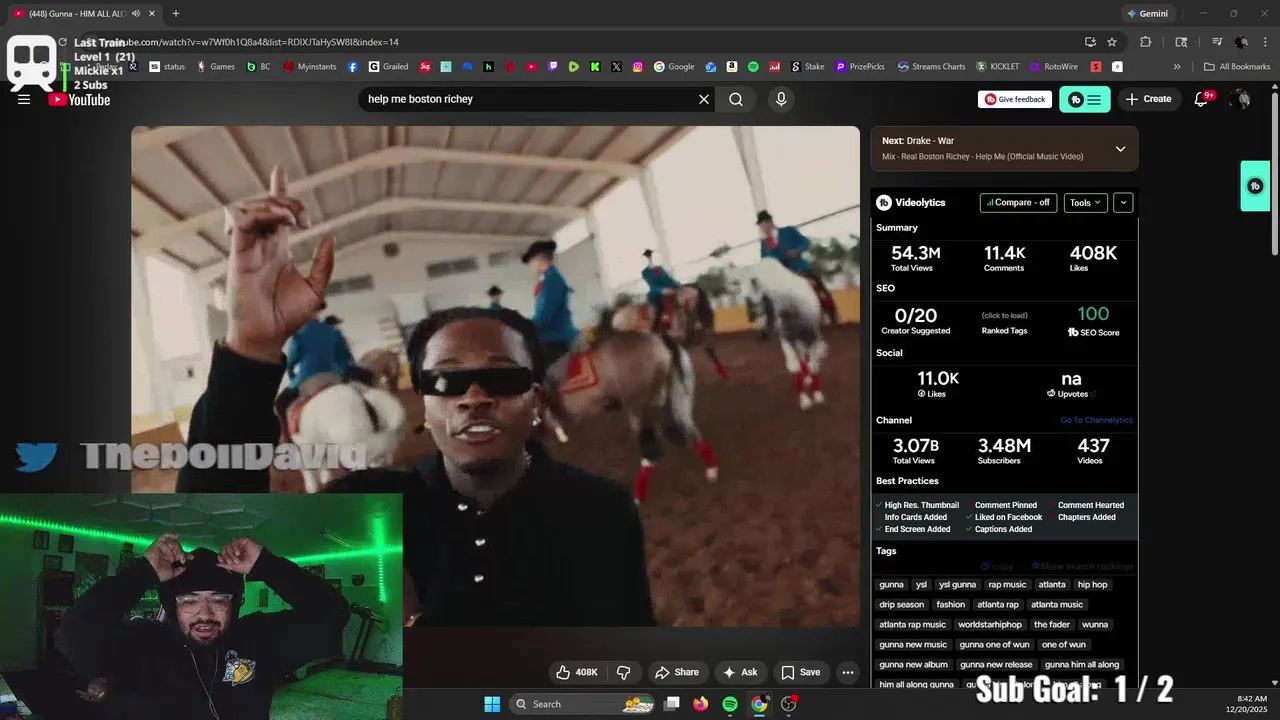1280x720 pixels.
Task: Open the RotoWire bookmark
Action: [x=1054, y=67]
